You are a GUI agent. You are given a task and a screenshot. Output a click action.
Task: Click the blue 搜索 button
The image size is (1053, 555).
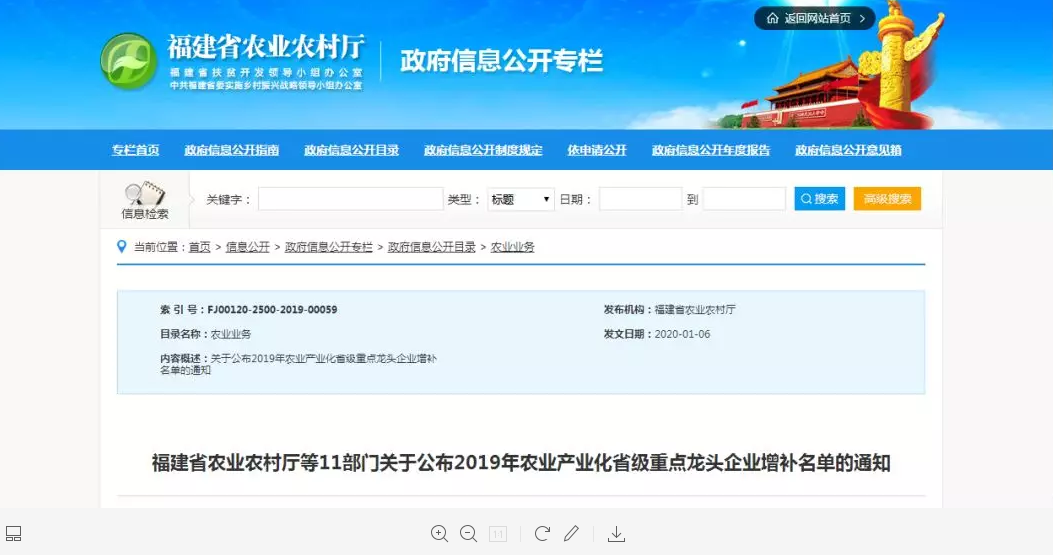(819, 199)
